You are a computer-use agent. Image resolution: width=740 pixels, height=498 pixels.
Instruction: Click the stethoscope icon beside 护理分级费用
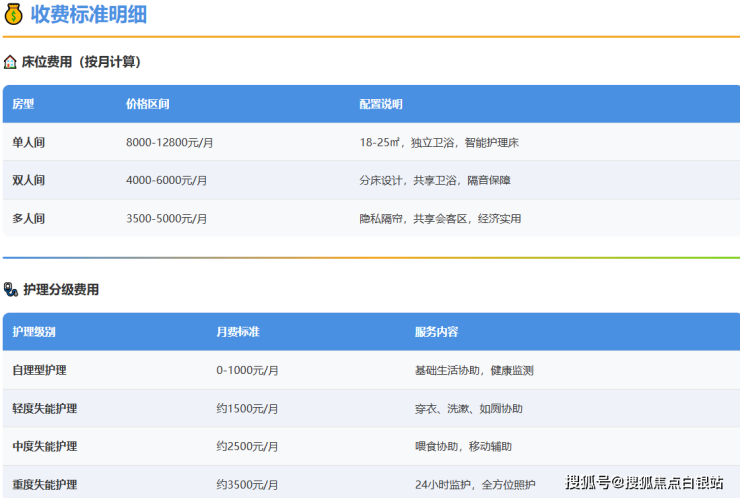click(10, 289)
